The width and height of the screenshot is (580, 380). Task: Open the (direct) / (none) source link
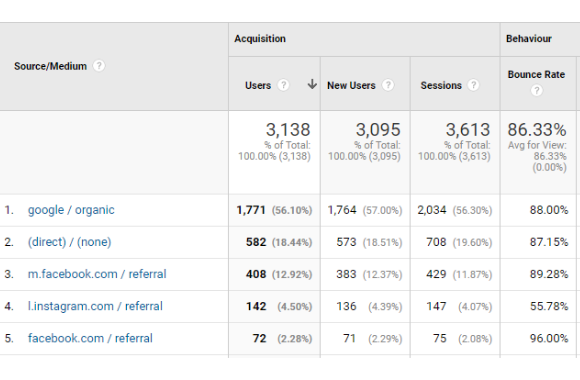[x=70, y=242]
